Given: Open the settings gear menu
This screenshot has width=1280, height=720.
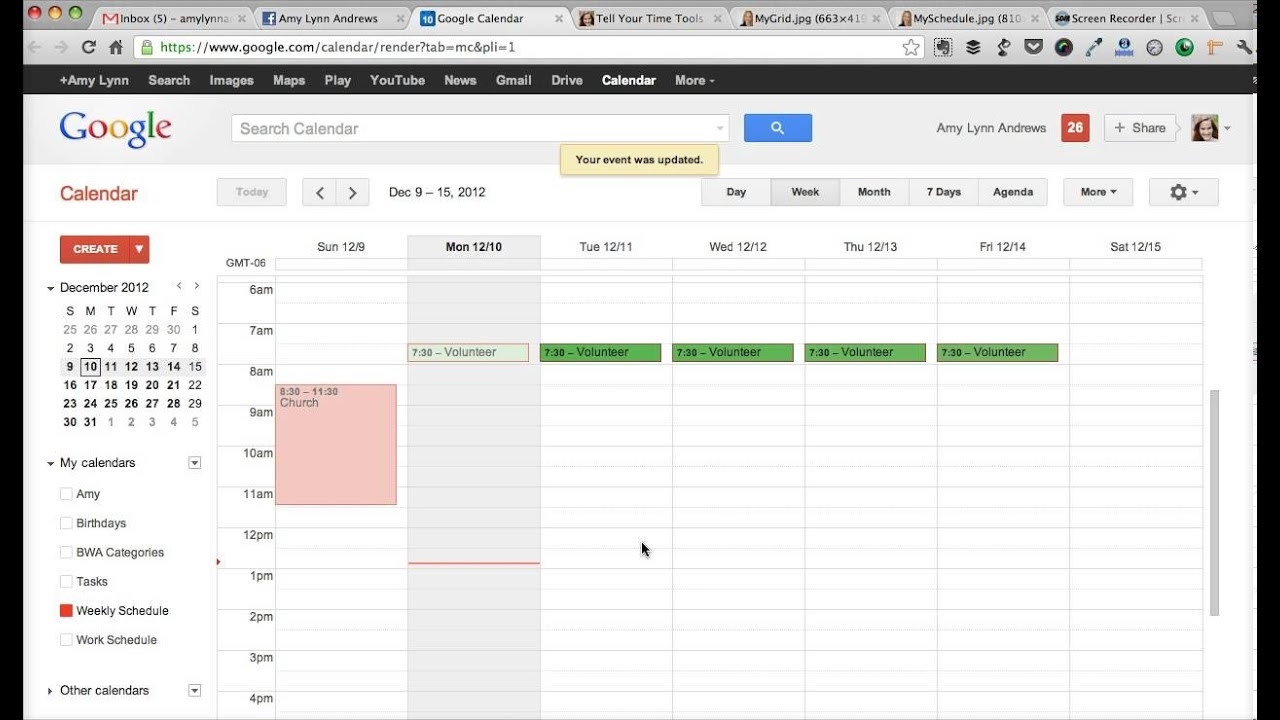Looking at the screenshot, I should (x=1184, y=192).
